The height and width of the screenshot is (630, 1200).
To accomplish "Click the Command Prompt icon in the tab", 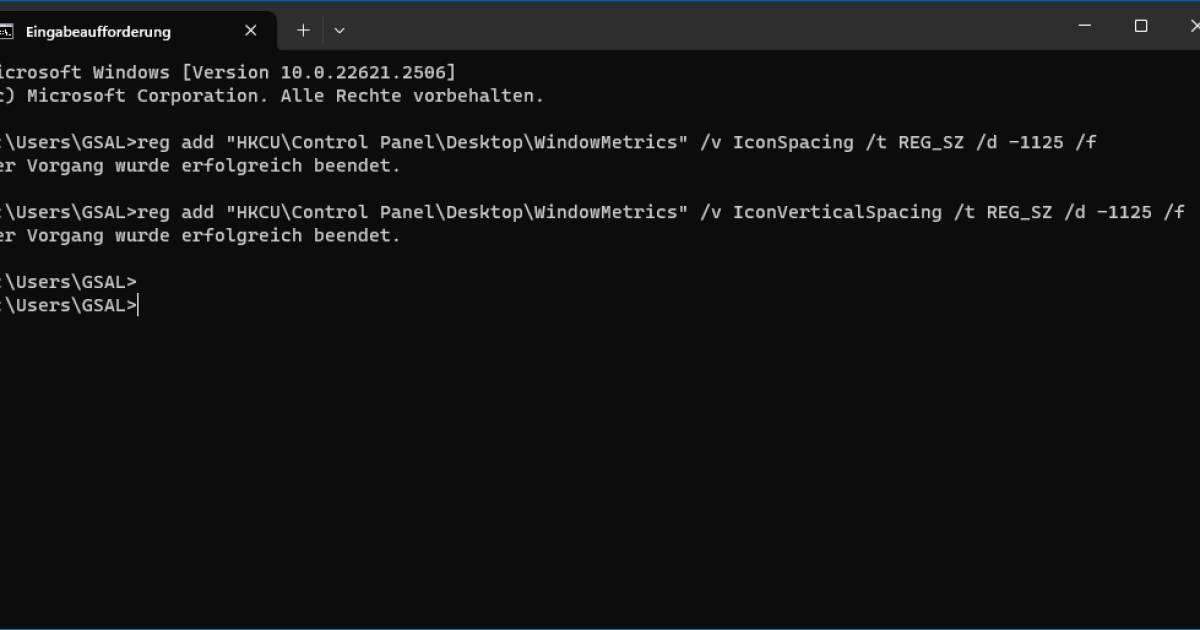I will pos(6,31).
